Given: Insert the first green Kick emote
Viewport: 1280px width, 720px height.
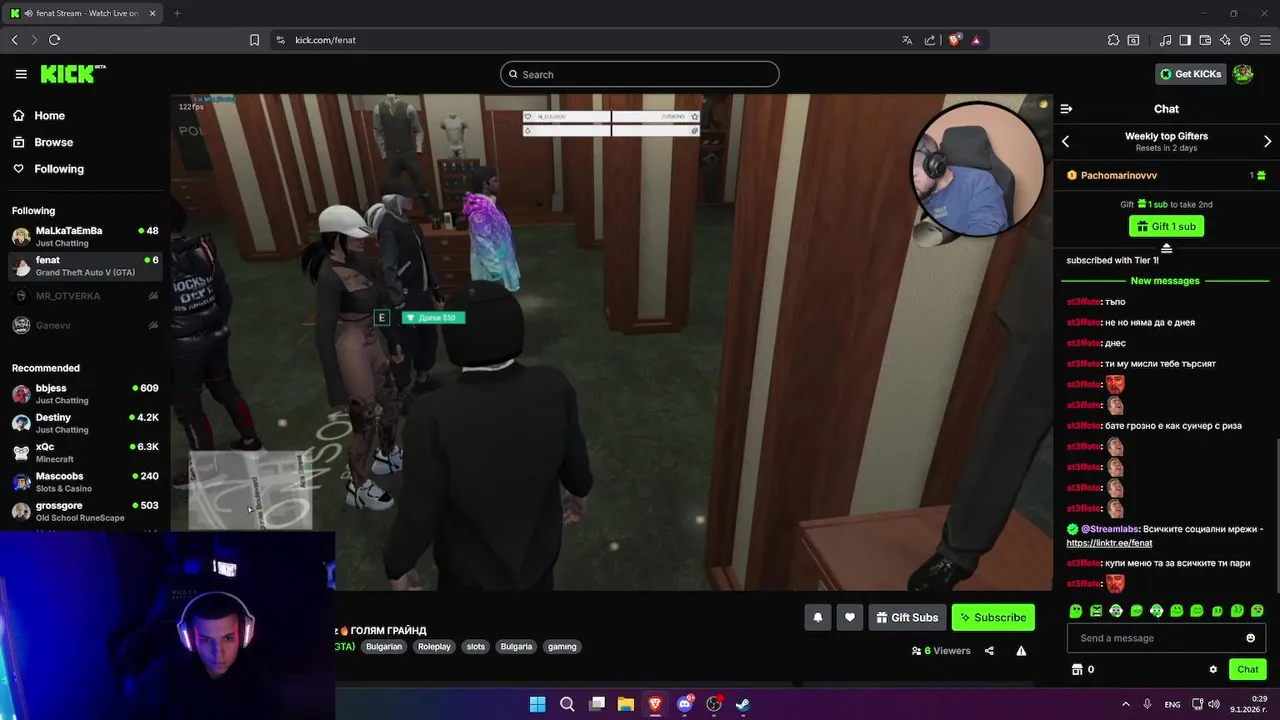Looking at the screenshot, I should point(1076,611).
